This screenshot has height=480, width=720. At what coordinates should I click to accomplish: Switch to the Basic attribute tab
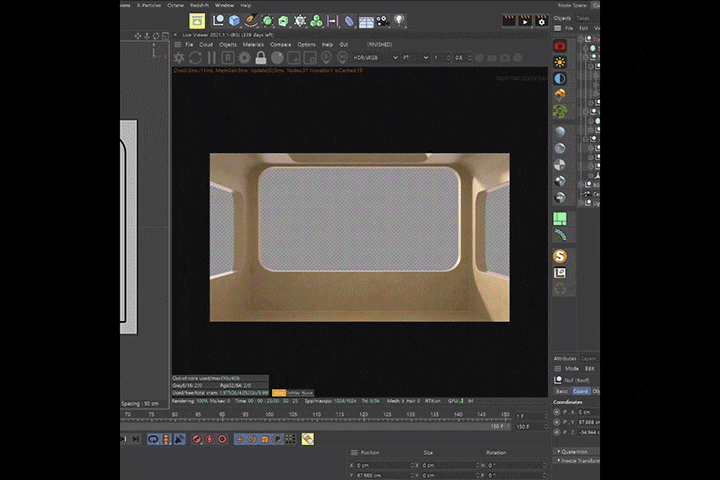coord(561,391)
